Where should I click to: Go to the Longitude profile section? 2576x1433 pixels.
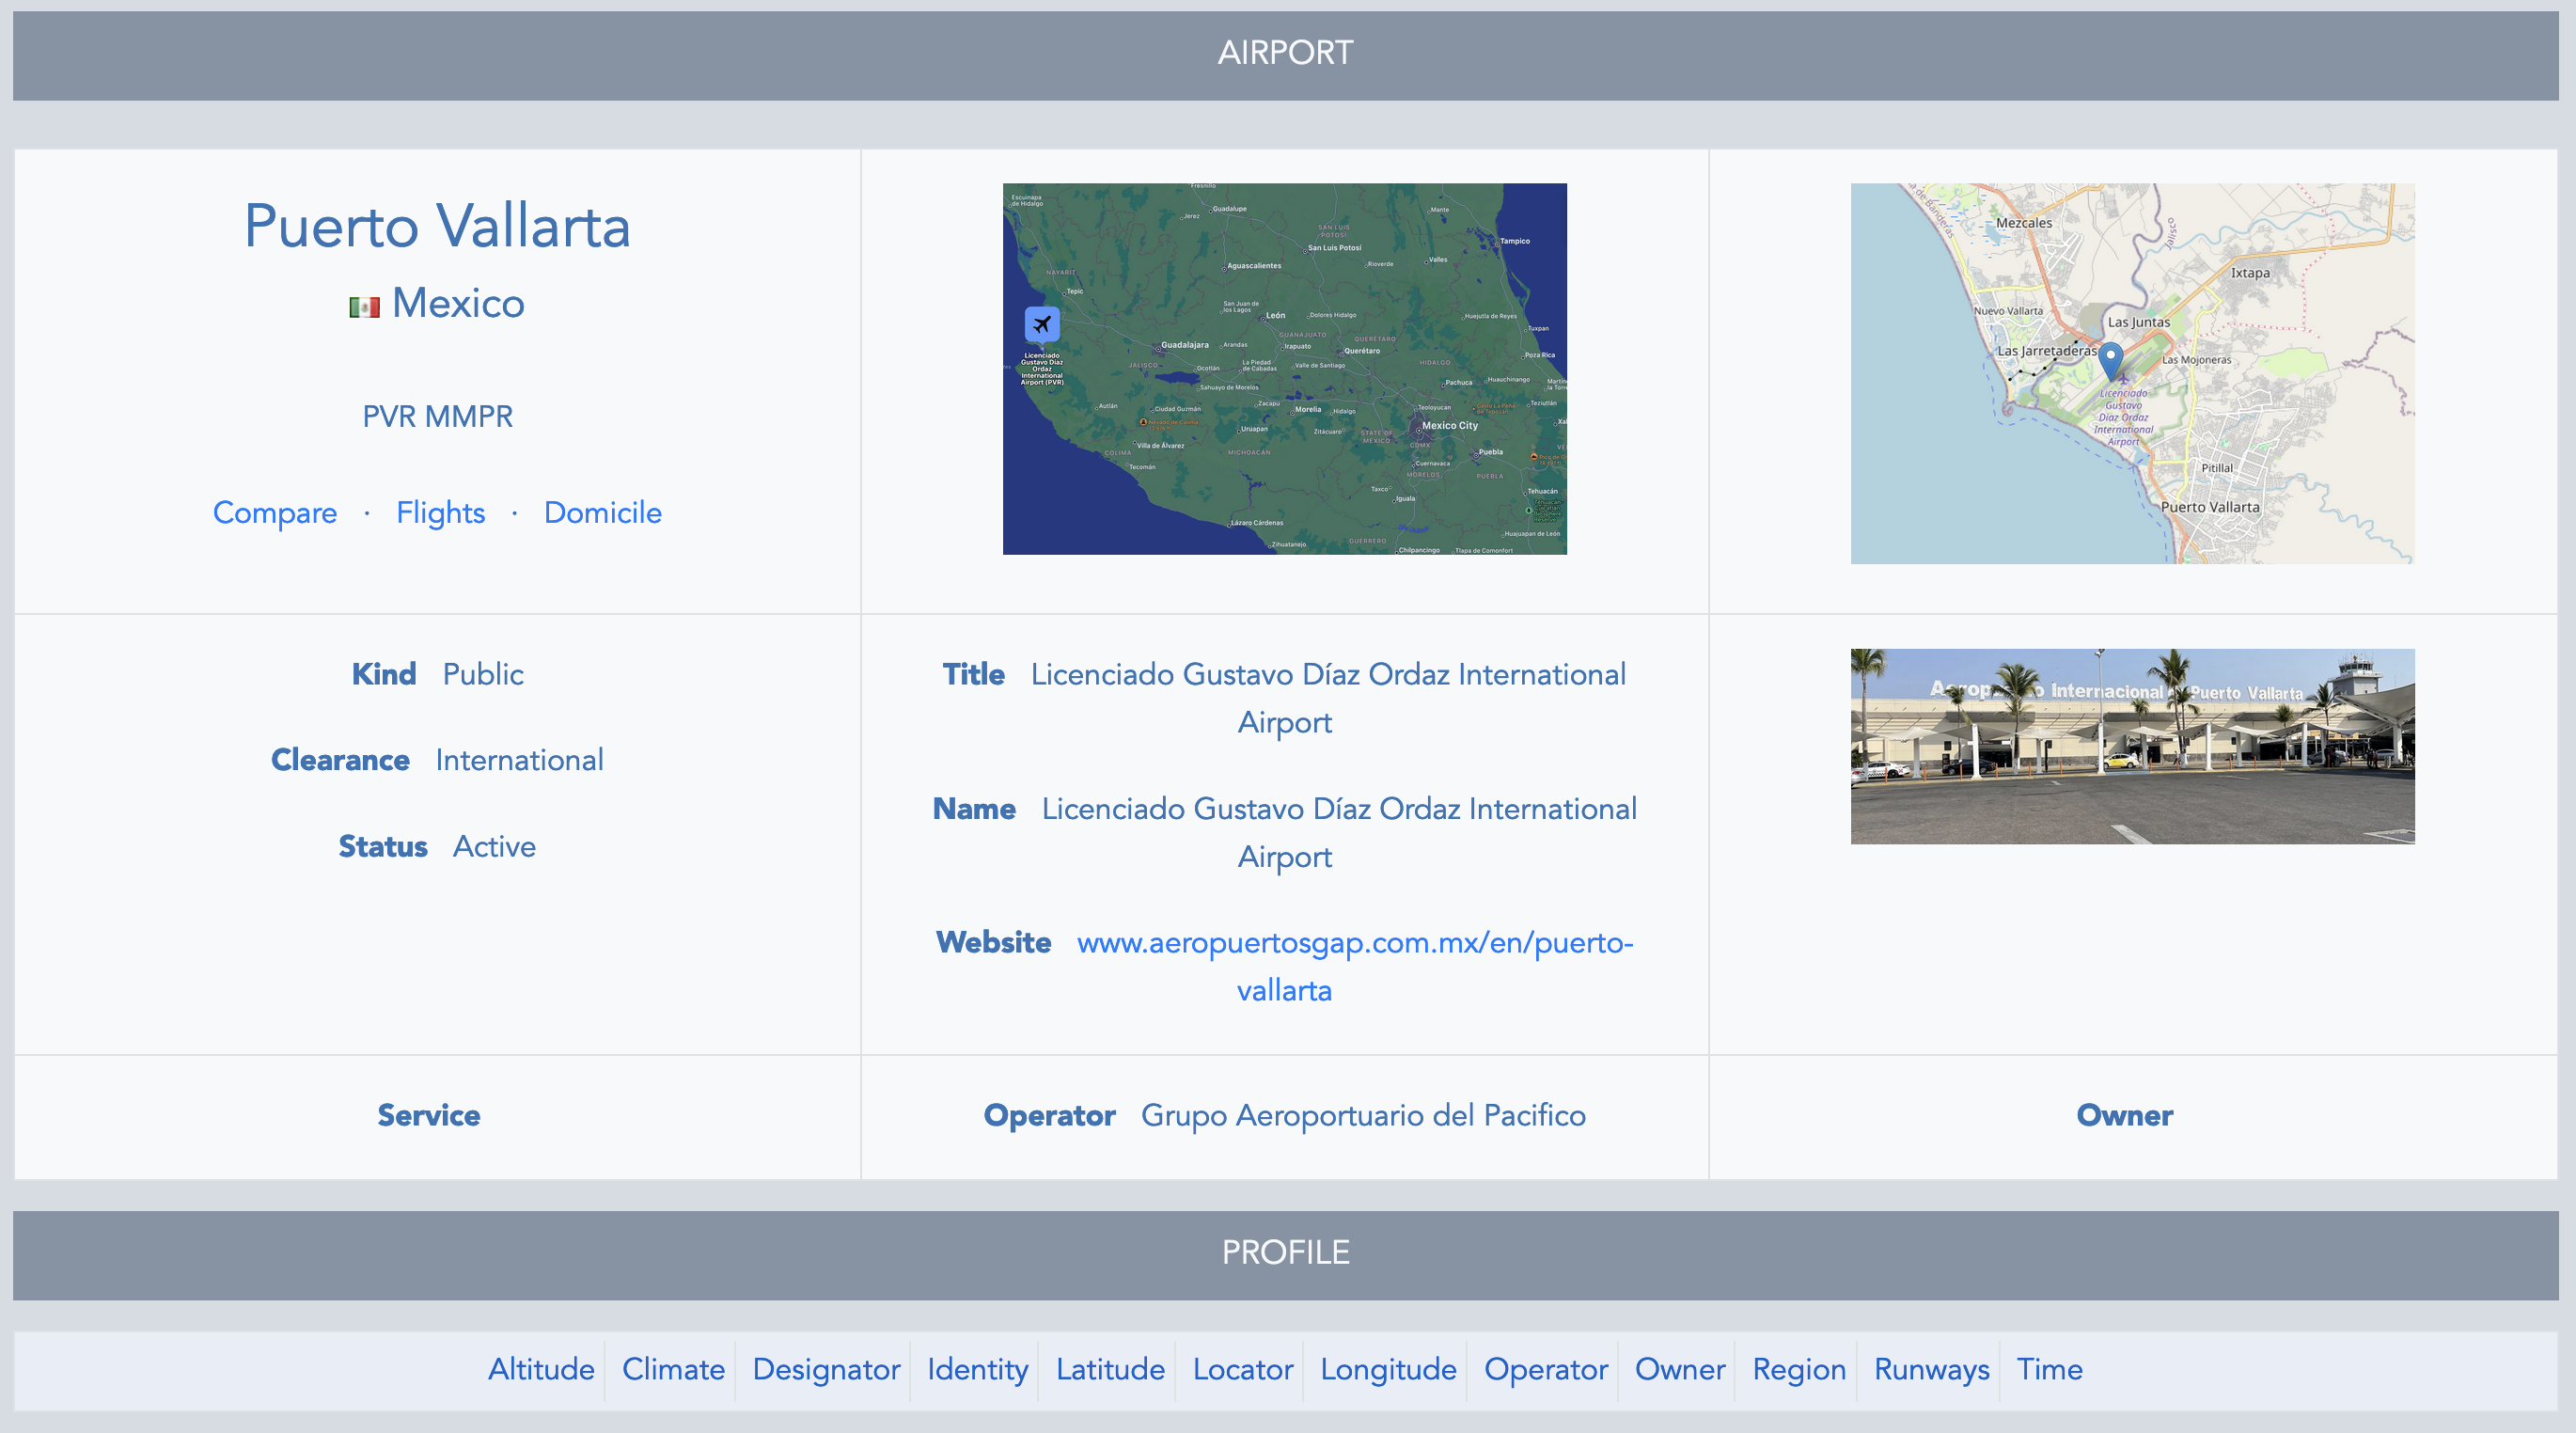[x=1387, y=1369]
